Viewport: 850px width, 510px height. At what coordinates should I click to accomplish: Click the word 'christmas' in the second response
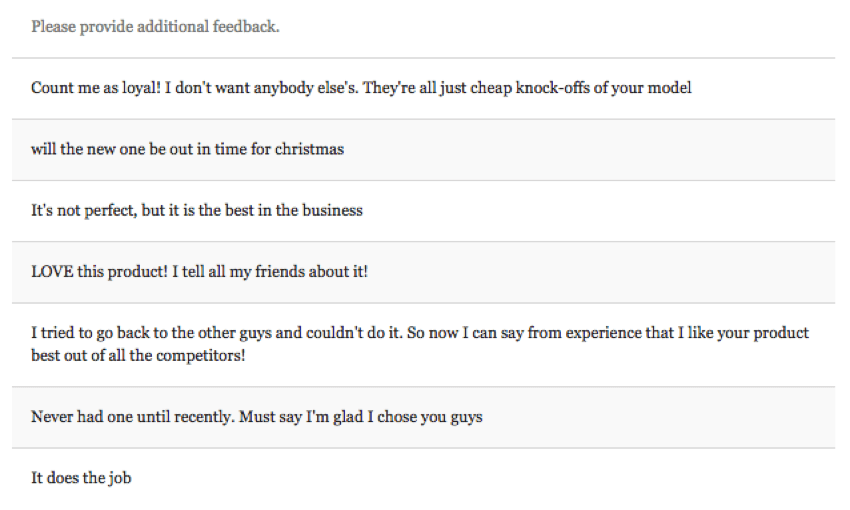(309, 149)
